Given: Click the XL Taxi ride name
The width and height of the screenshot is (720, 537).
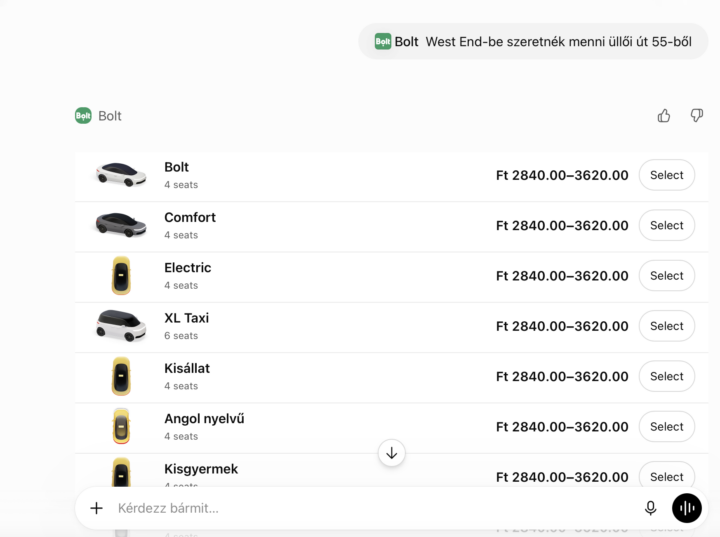Looking at the screenshot, I should pos(186,318).
